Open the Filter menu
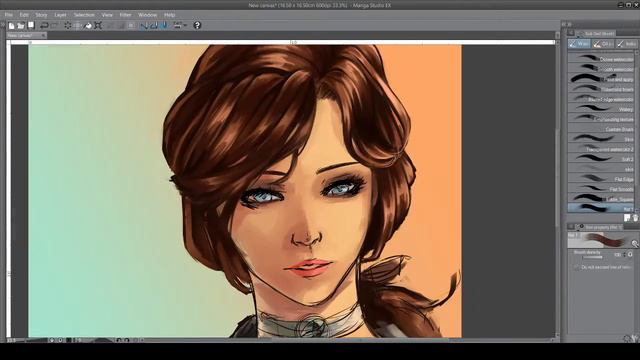Screen dimensions: 640x360 tap(125, 15)
